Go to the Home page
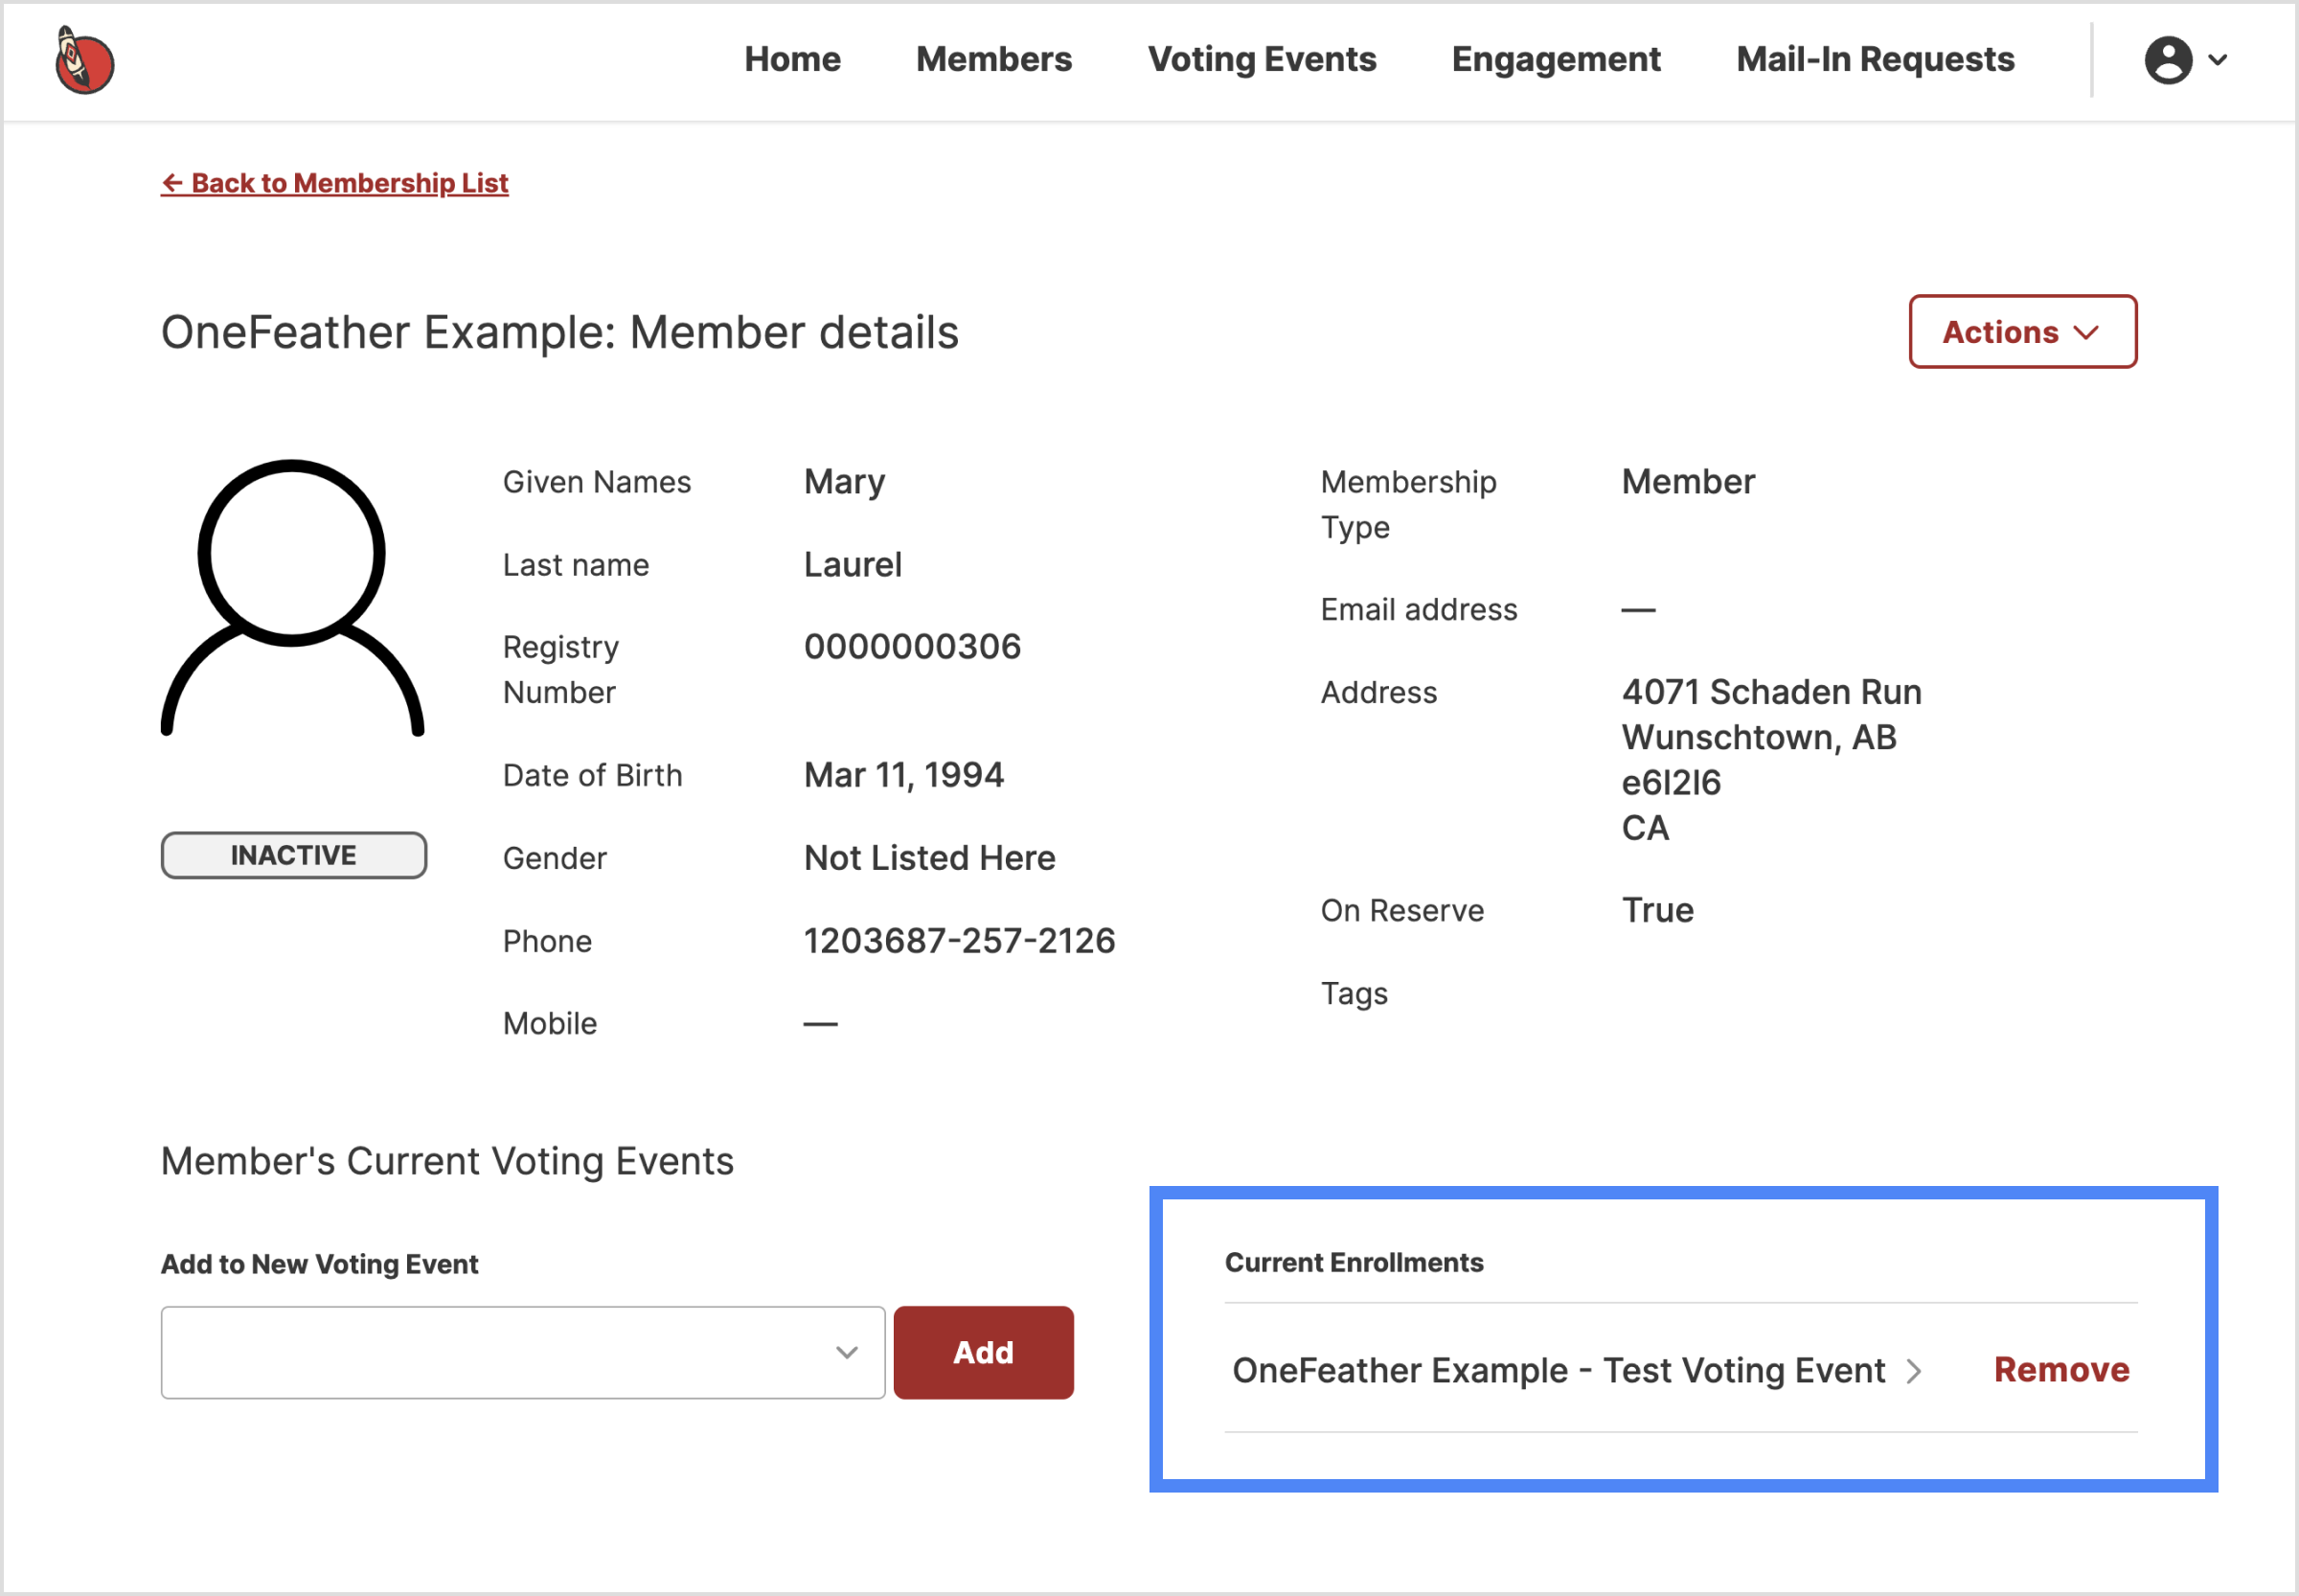The height and width of the screenshot is (1596, 2299). 792,59
